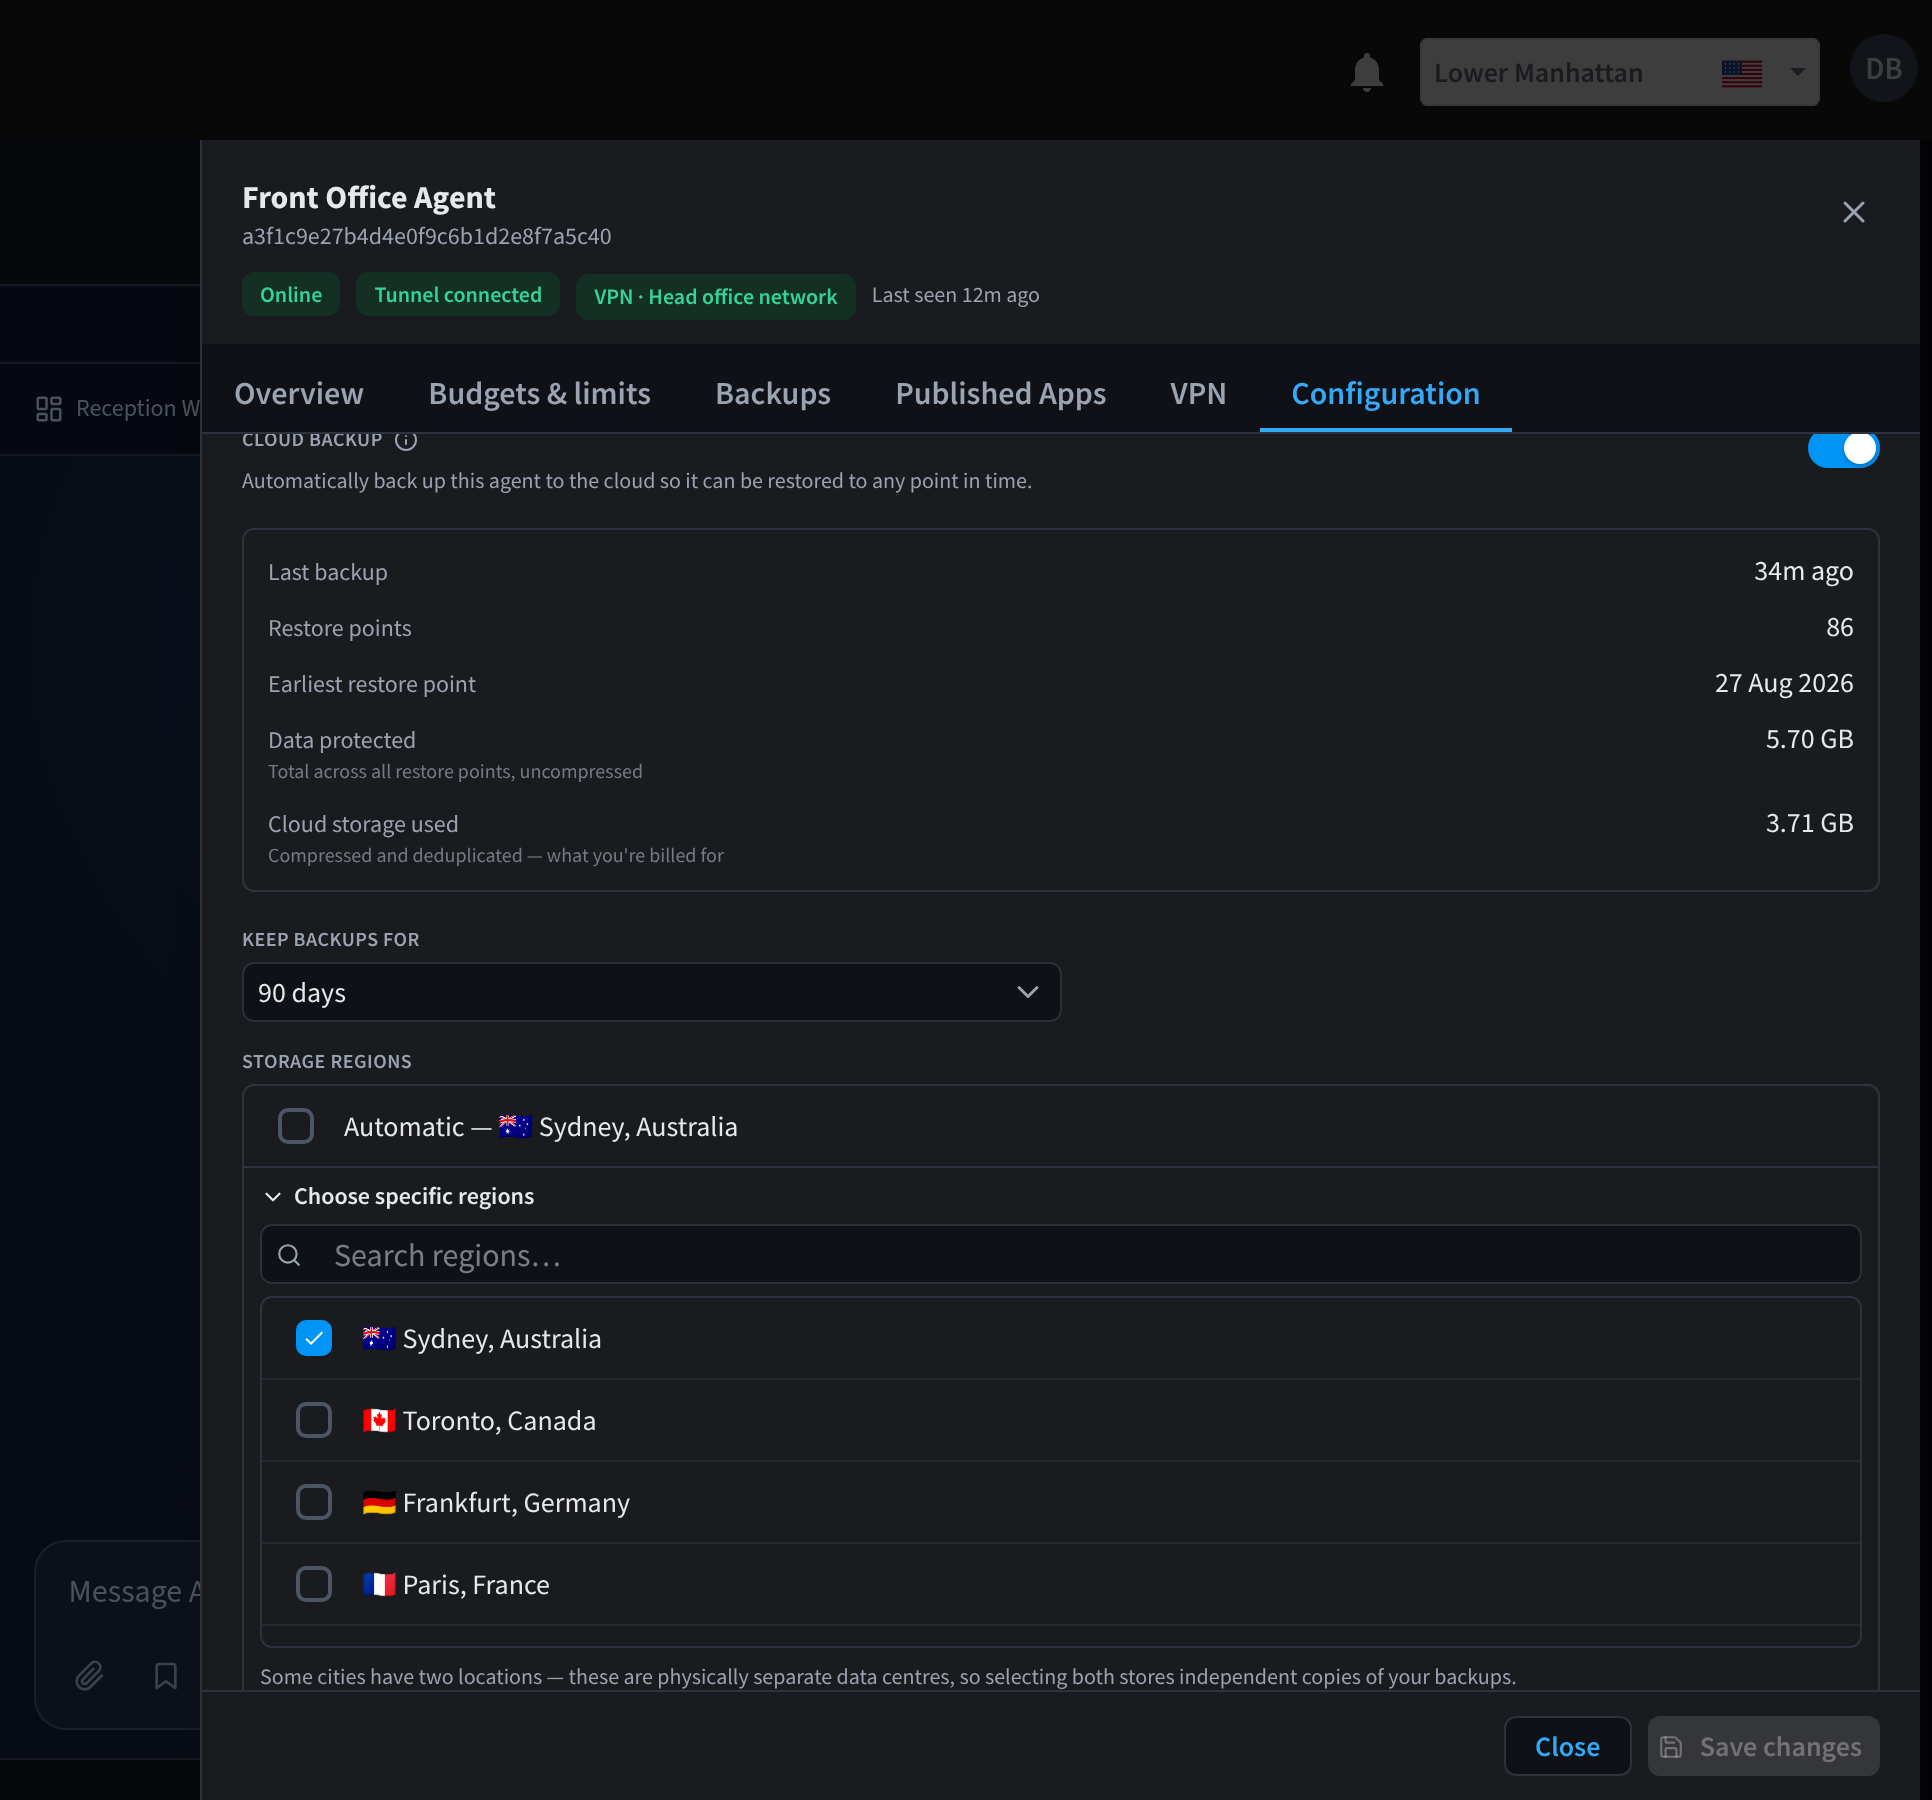Click the search magnifier icon in regions
Image resolution: width=1932 pixels, height=1800 pixels.
point(289,1255)
